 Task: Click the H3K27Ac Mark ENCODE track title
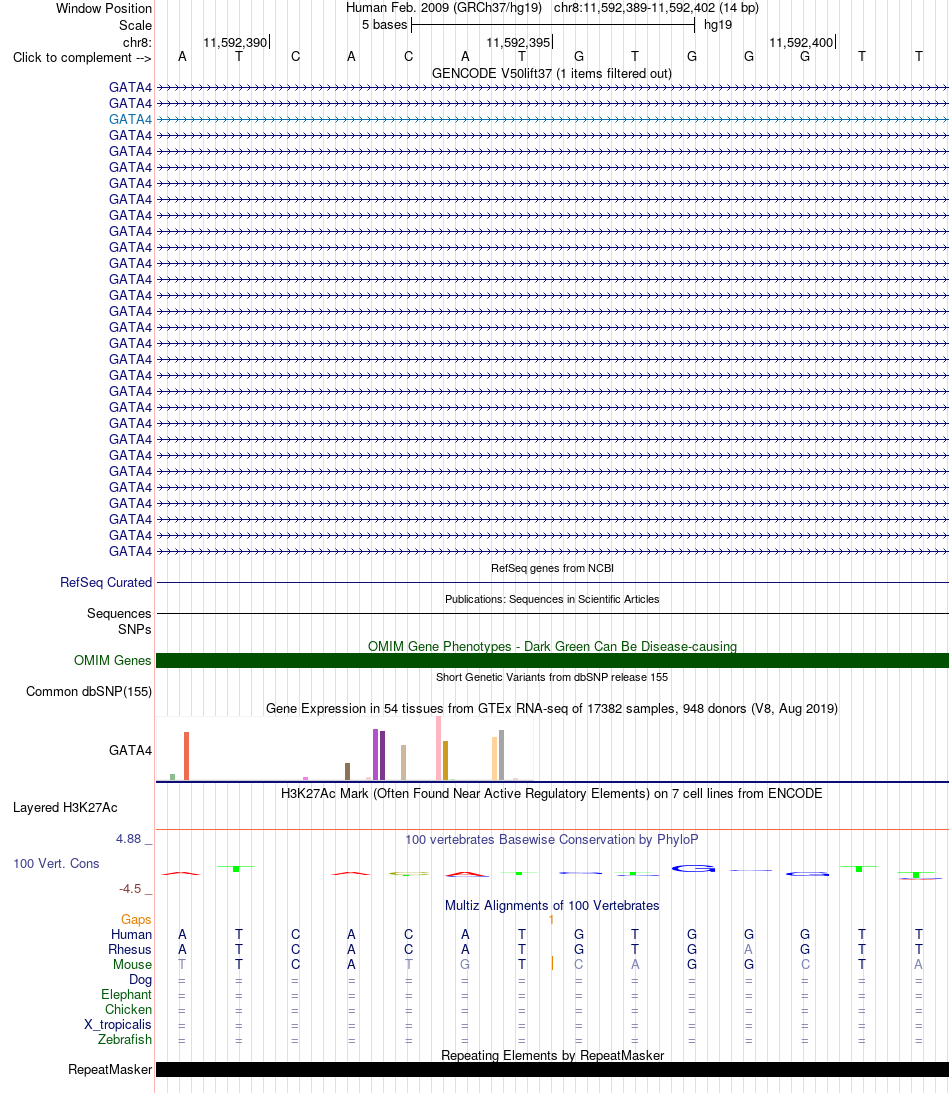coord(551,793)
